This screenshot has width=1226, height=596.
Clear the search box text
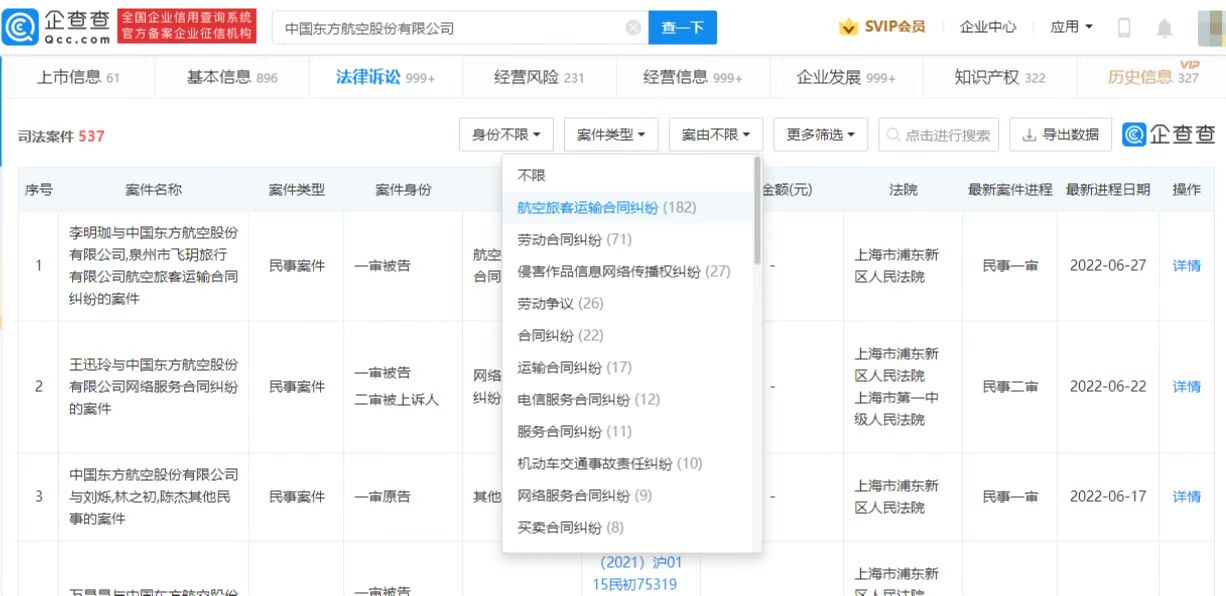tap(633, 28)
